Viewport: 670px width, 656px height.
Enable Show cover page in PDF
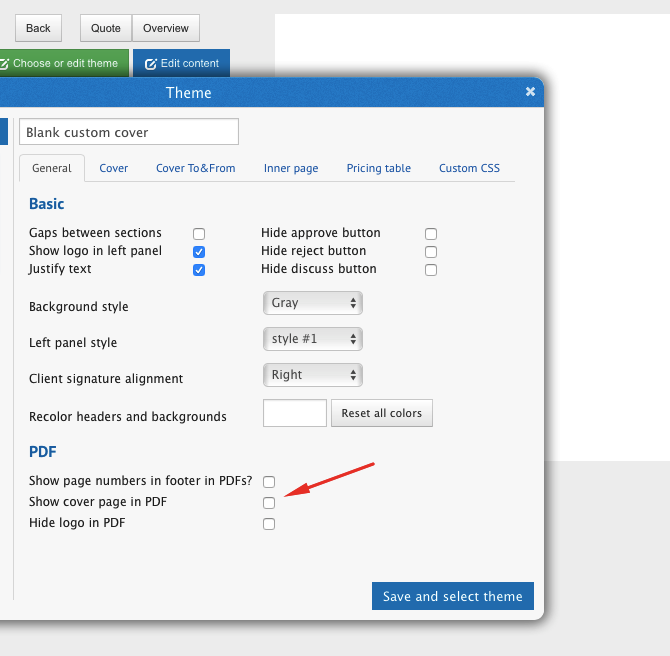(x=269, y=503)
